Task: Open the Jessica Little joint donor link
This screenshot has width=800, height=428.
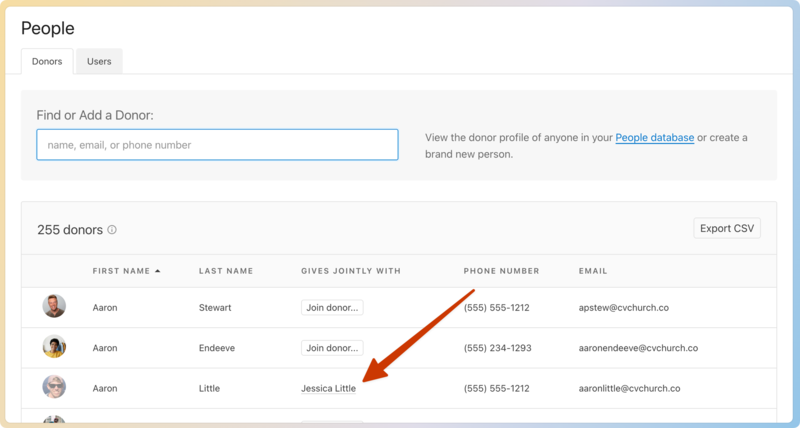Action: coord(328,388)
